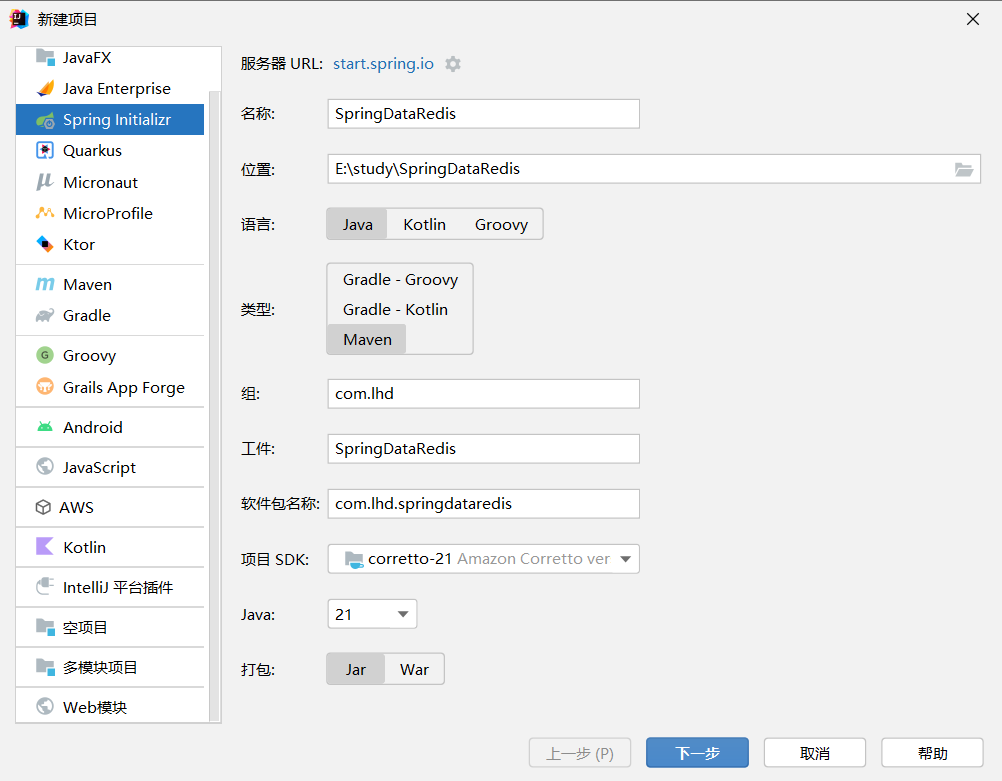Image resolution: width=1002 pixels, height=781 pixels.
Task: Browse for location folder icon
Action: 964,169
